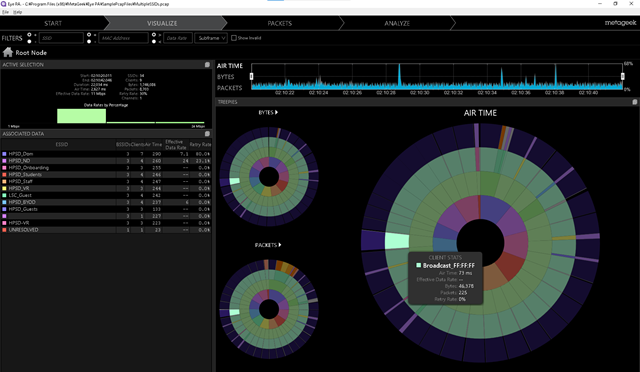Screen dimensions: 640x372
Task: Select the small PACKETS treepie chart
Action: pyautogui.click(x=269, y=309)
